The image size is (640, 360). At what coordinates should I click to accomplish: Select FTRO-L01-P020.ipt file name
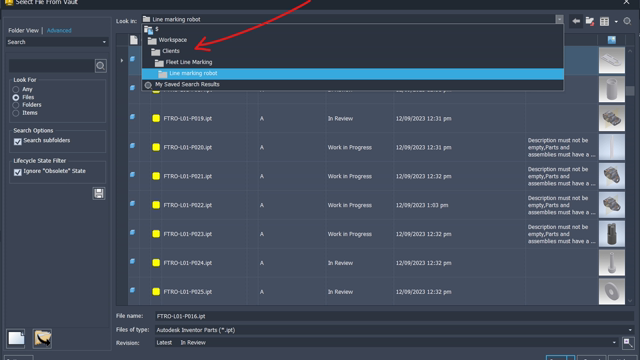point(188,147)
